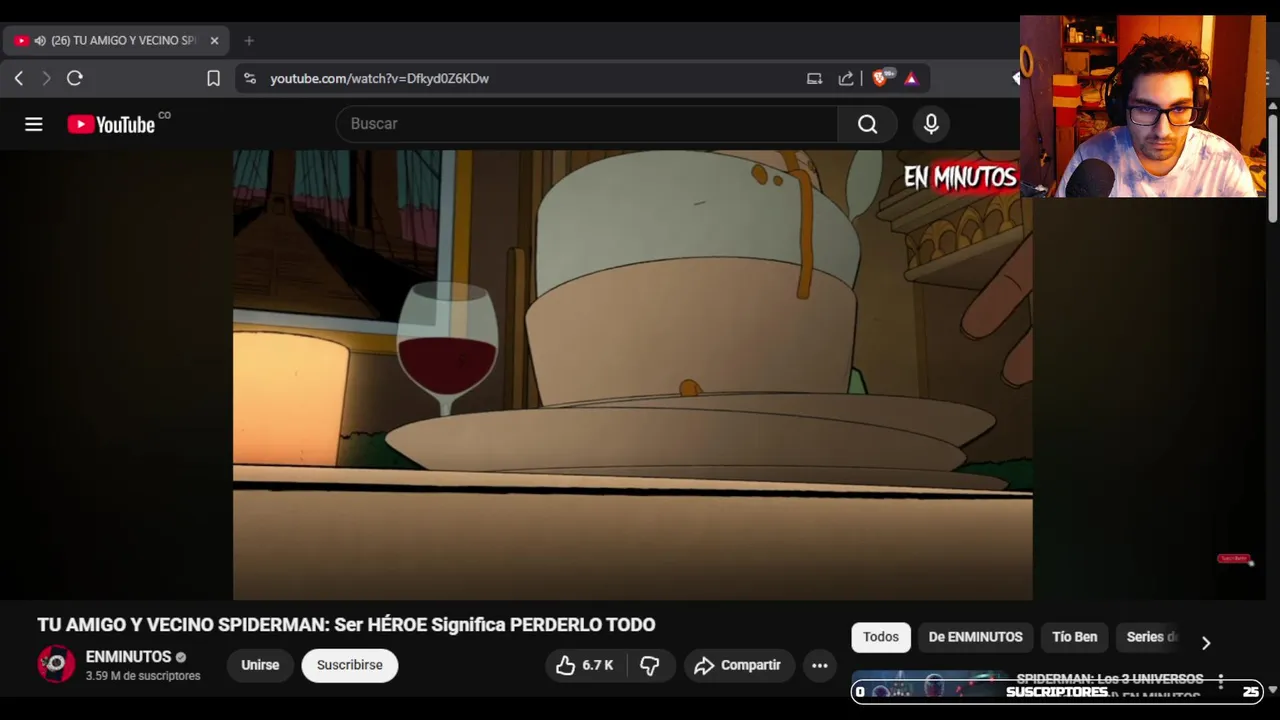Open YouTube hamburger guide menu

coord(34,124)
